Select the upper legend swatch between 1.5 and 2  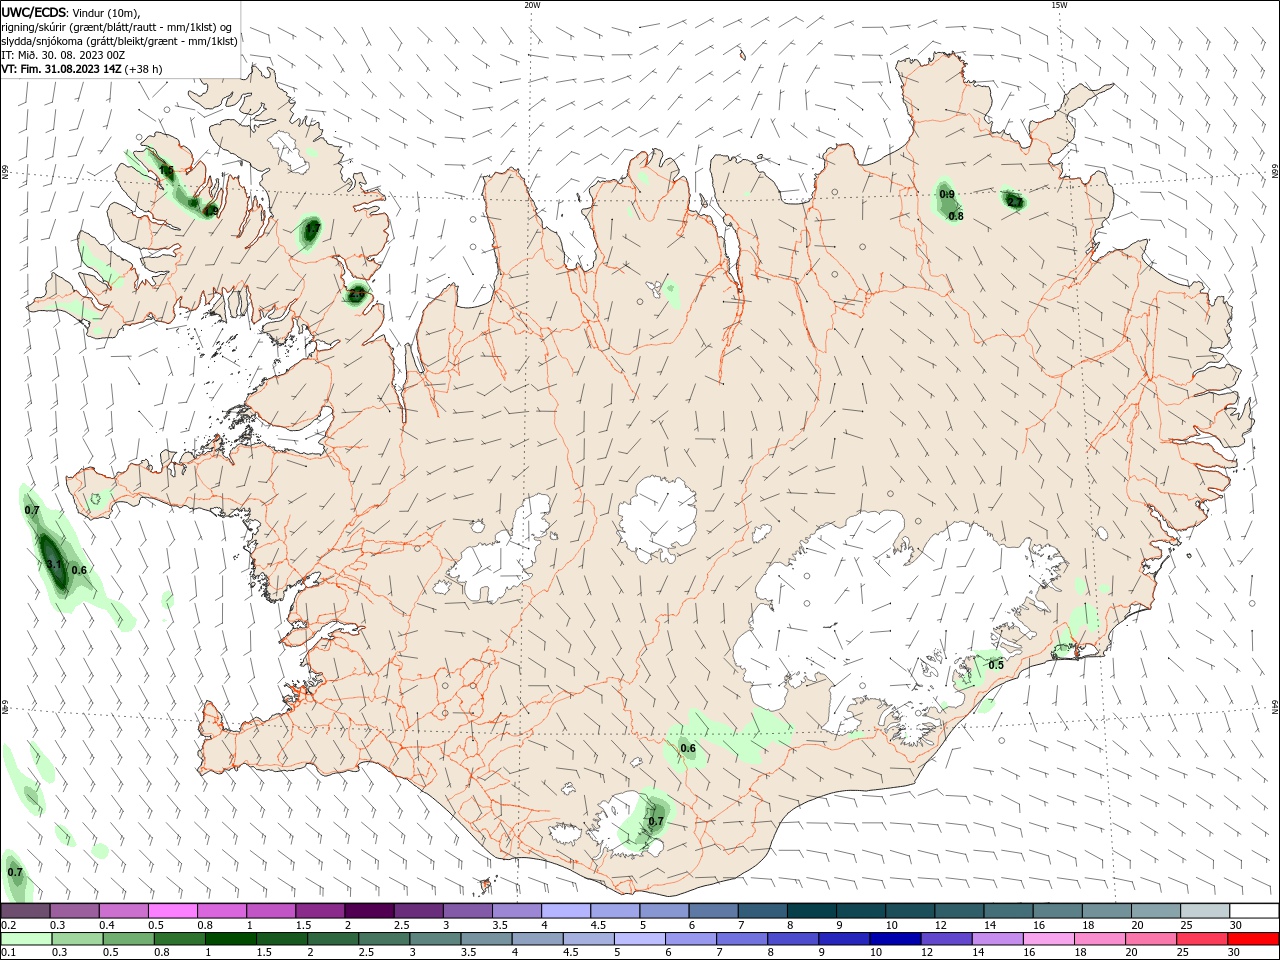(320, 911)
